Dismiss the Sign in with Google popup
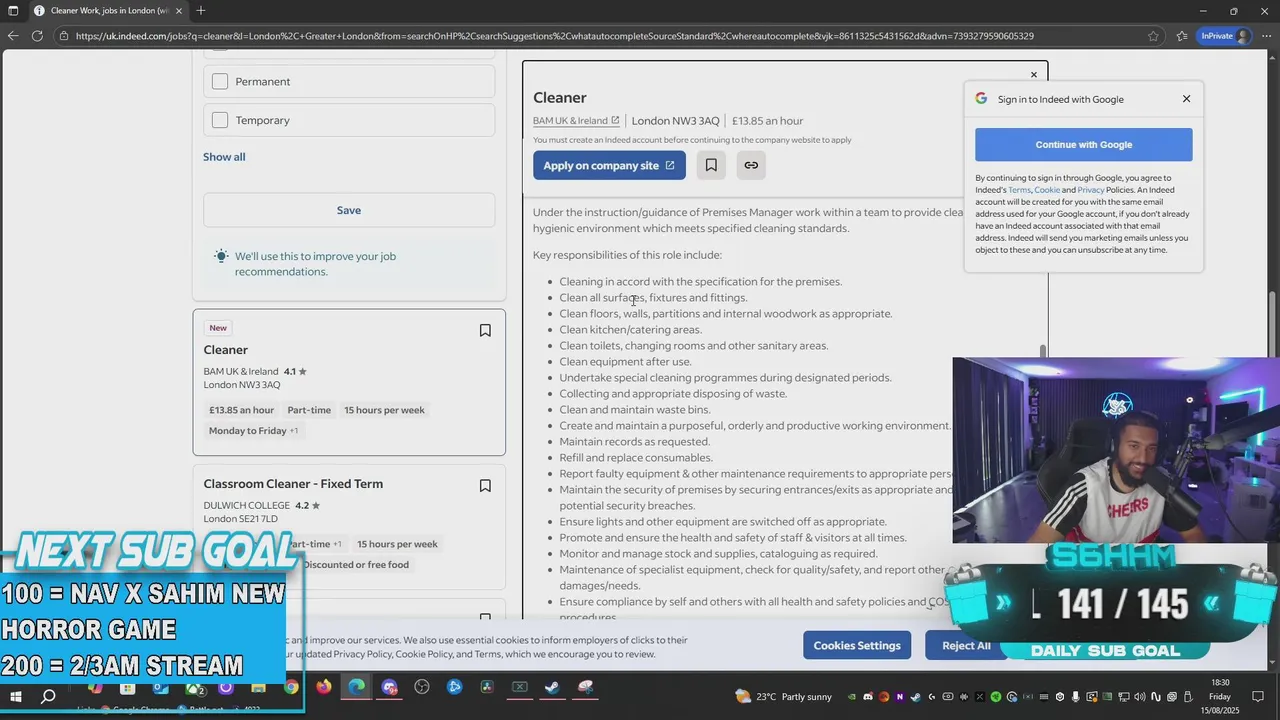Image resolution: width=1280 pixels, height=720 pixels. [x=1187, y=99]
